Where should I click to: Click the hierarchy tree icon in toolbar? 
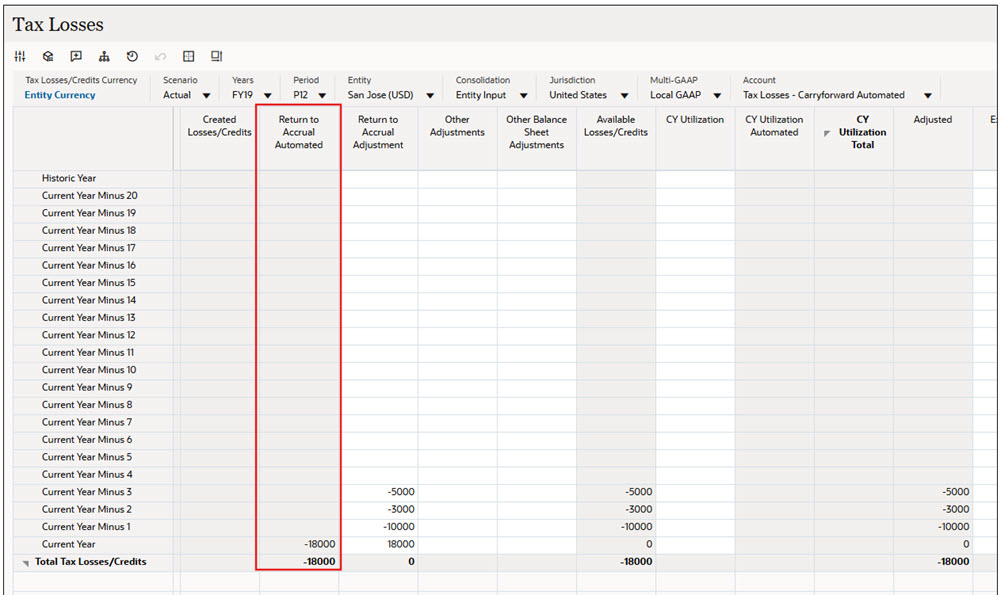[104, 56]
